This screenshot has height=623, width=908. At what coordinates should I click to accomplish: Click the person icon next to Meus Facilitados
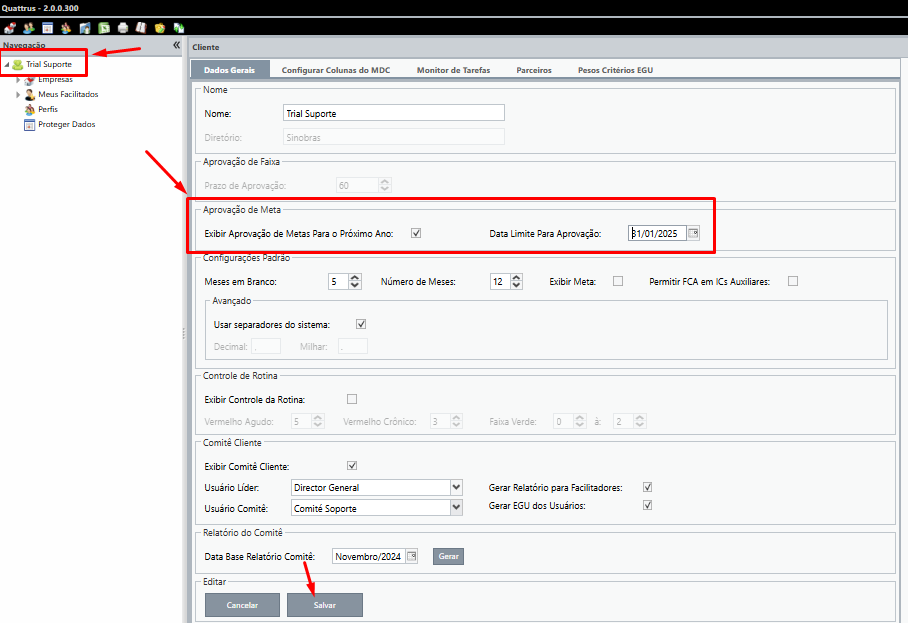30,94
